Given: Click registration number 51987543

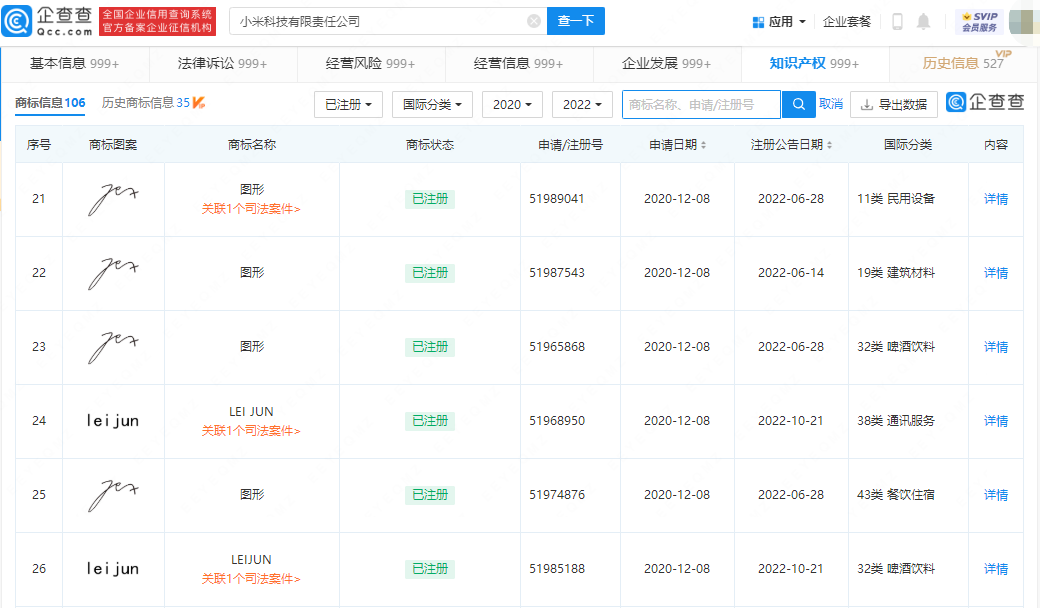Looking at the screenshot, I should [x=556, y=273].
